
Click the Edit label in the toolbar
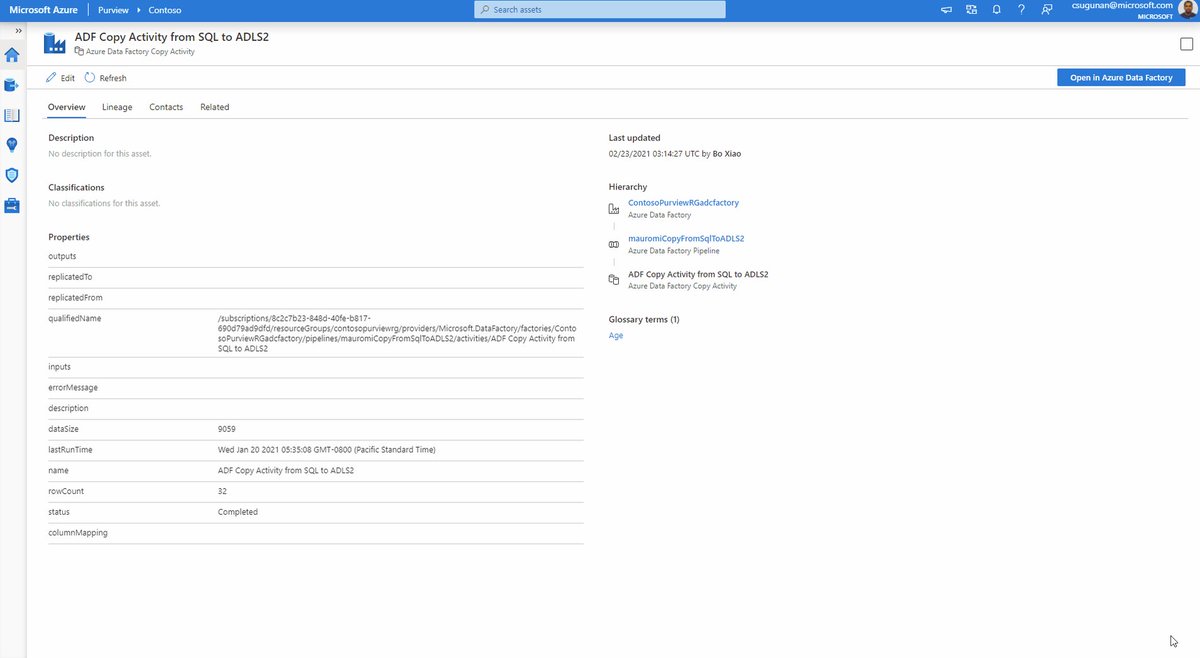pos(68,78)
